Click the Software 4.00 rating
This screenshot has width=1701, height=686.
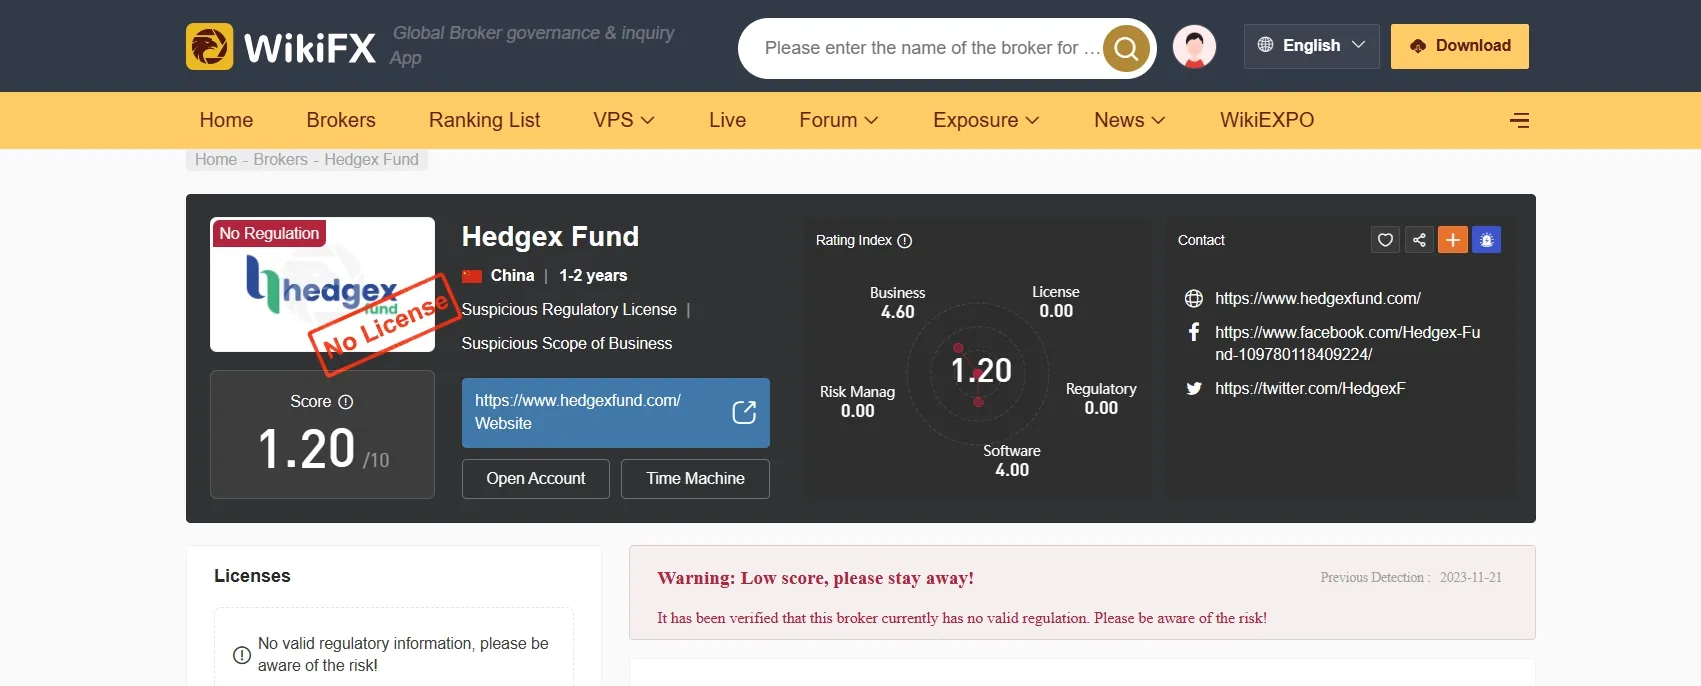pos(1012,460)
